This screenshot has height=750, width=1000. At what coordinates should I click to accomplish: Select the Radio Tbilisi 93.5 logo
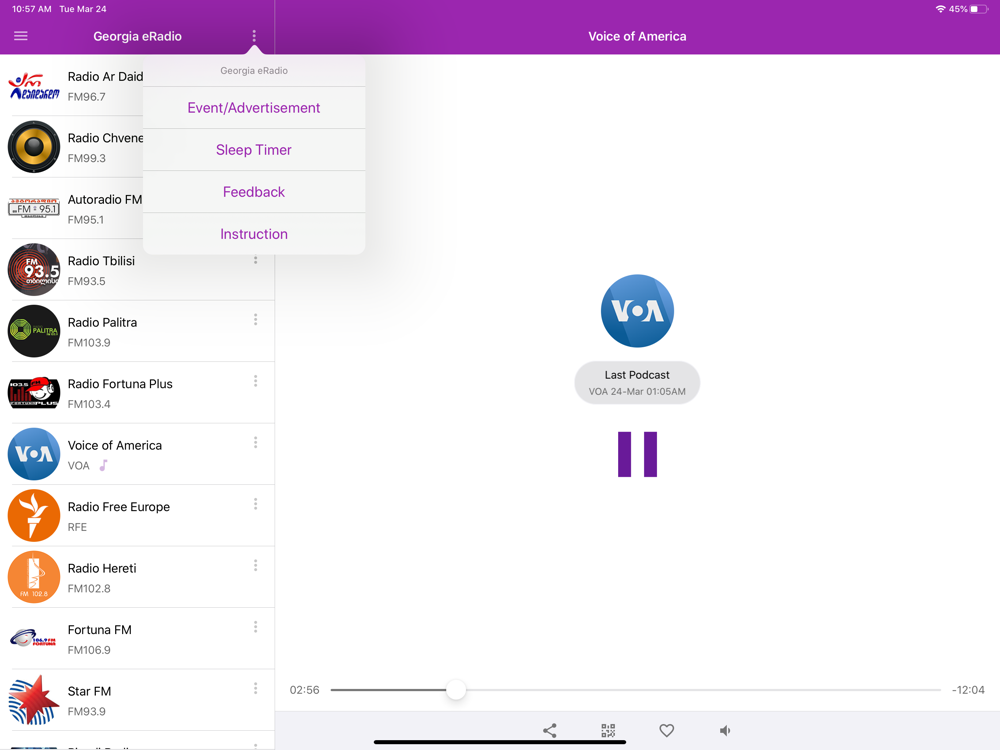click(34, 270)
